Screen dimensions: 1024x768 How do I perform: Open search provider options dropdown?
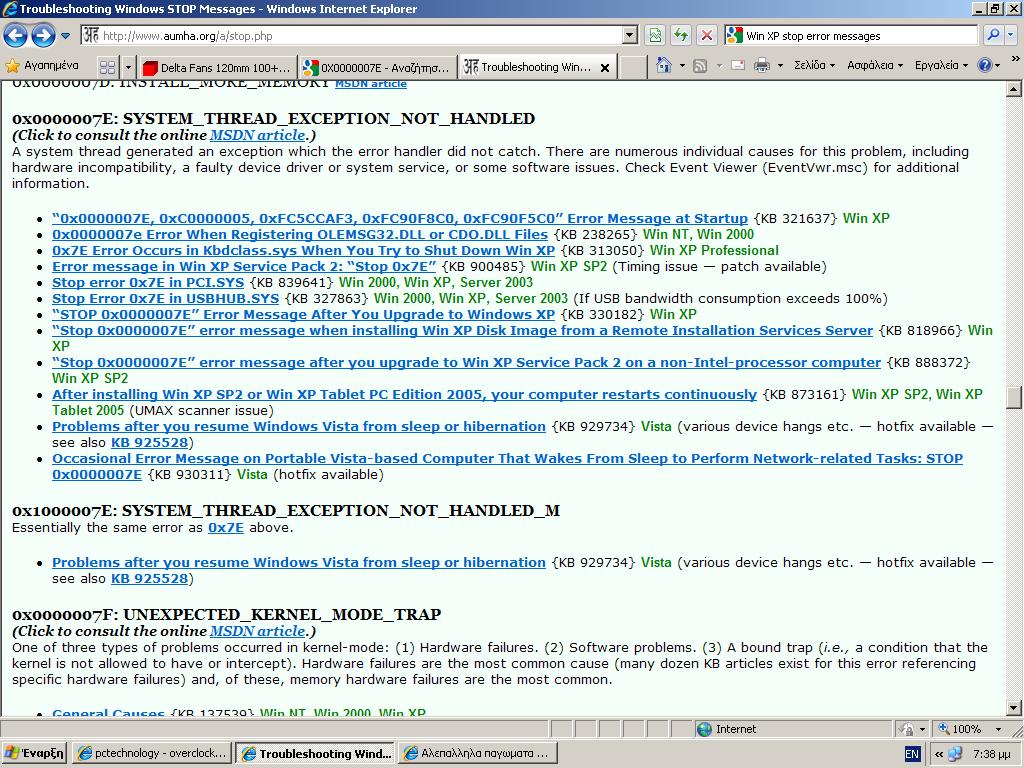pos(1011,35)
